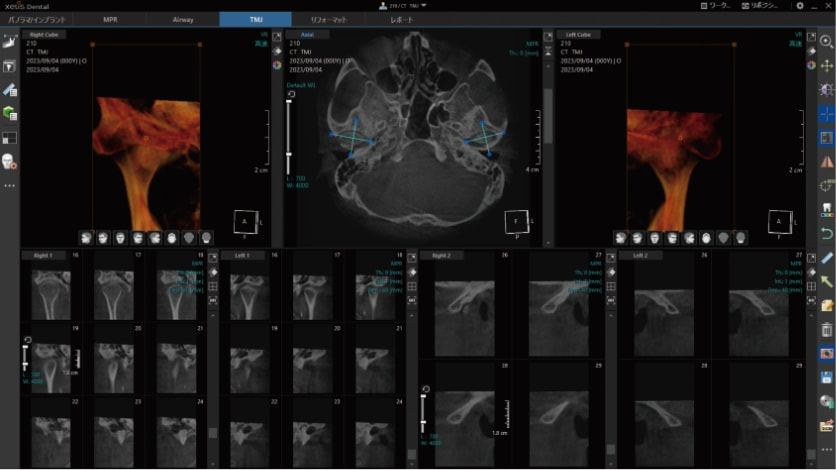This screenshot has height=470, width=836.
Task: Select the Pan move tool
Action: [x=827, y=65]
